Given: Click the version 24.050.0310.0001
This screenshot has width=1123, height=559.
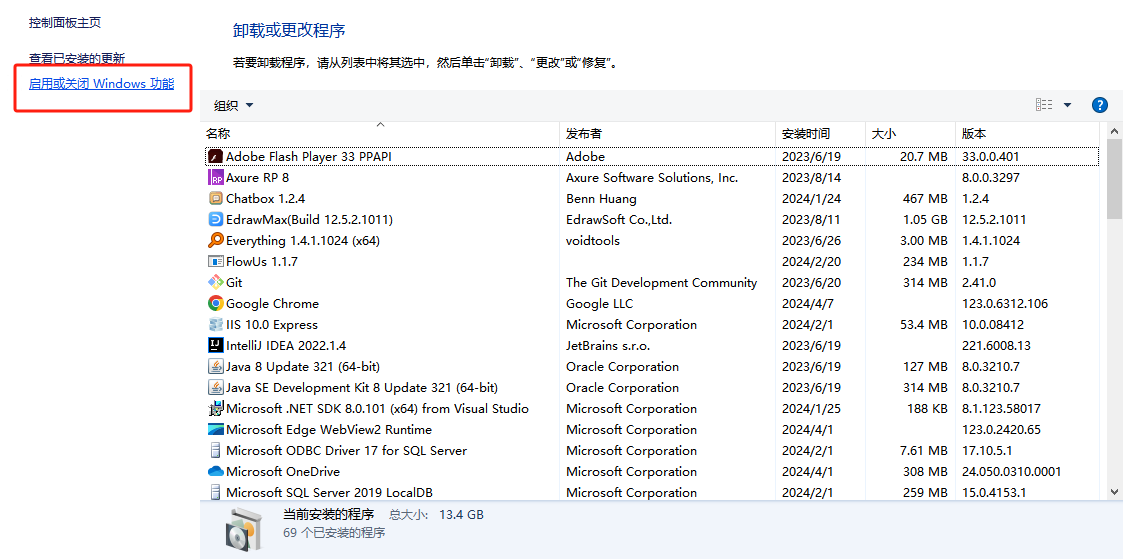Looking at the screenshot, I should tap(1011, 472).
